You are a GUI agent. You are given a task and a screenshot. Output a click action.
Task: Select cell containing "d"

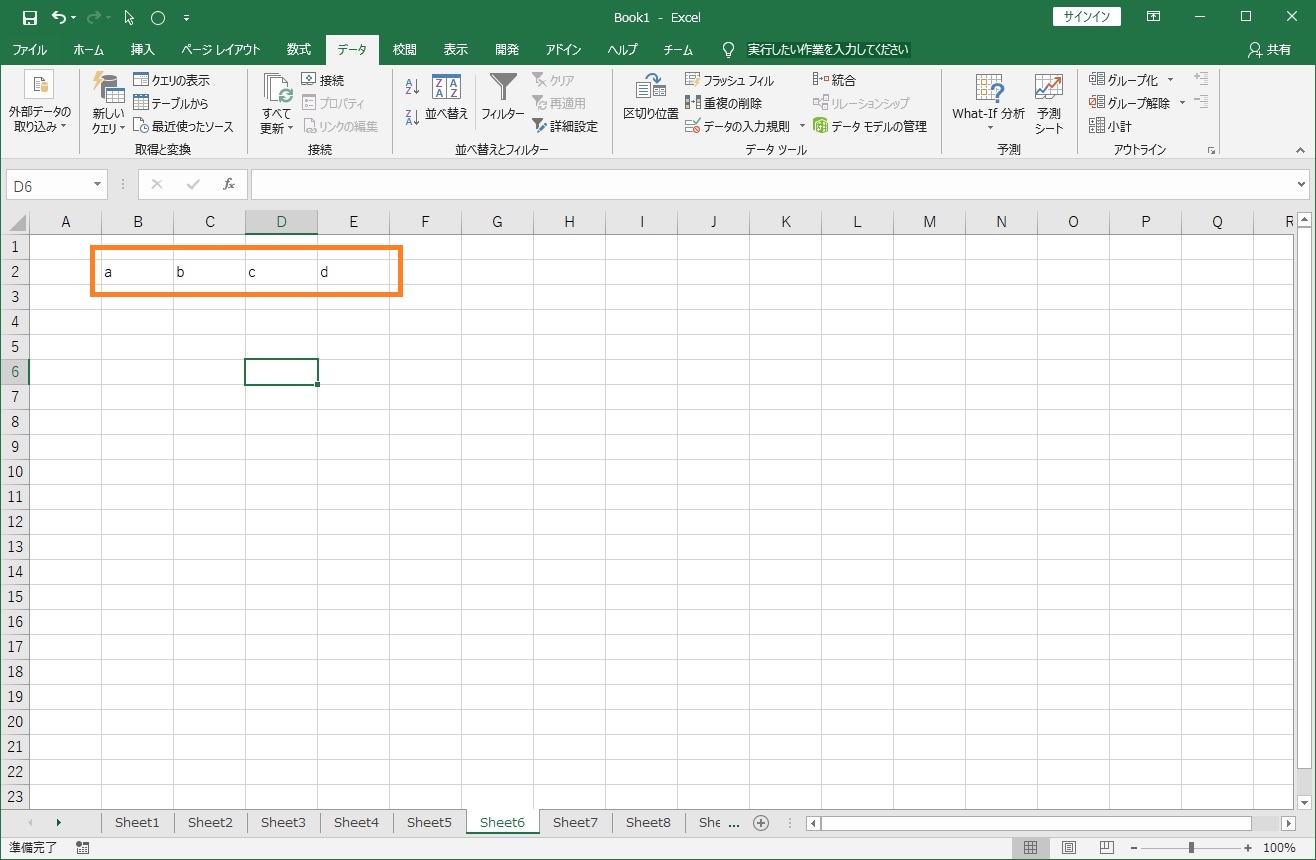pyautogui.click(x=354, y=272)
